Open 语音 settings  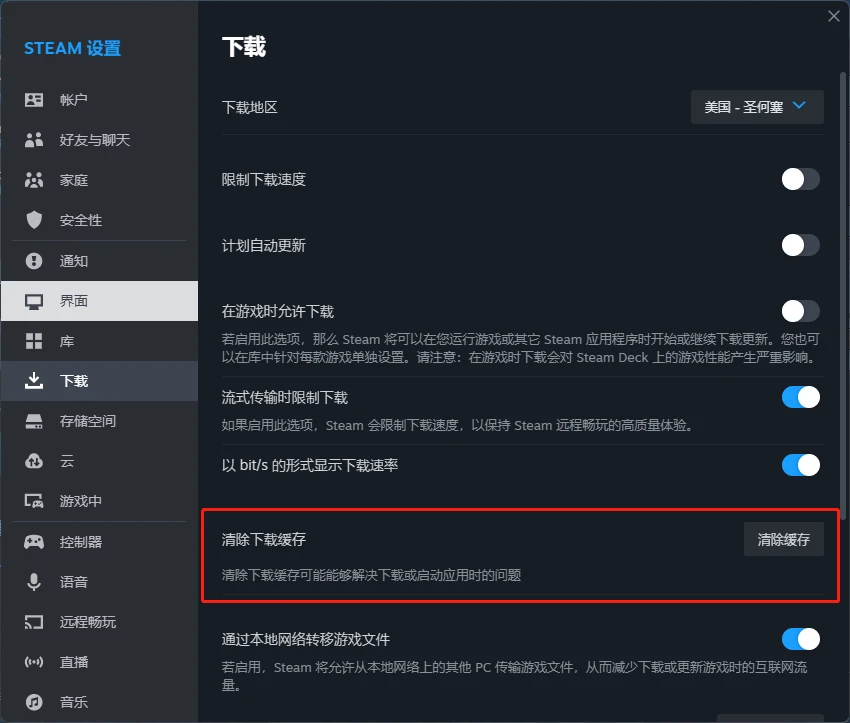(x=100, y=582)
